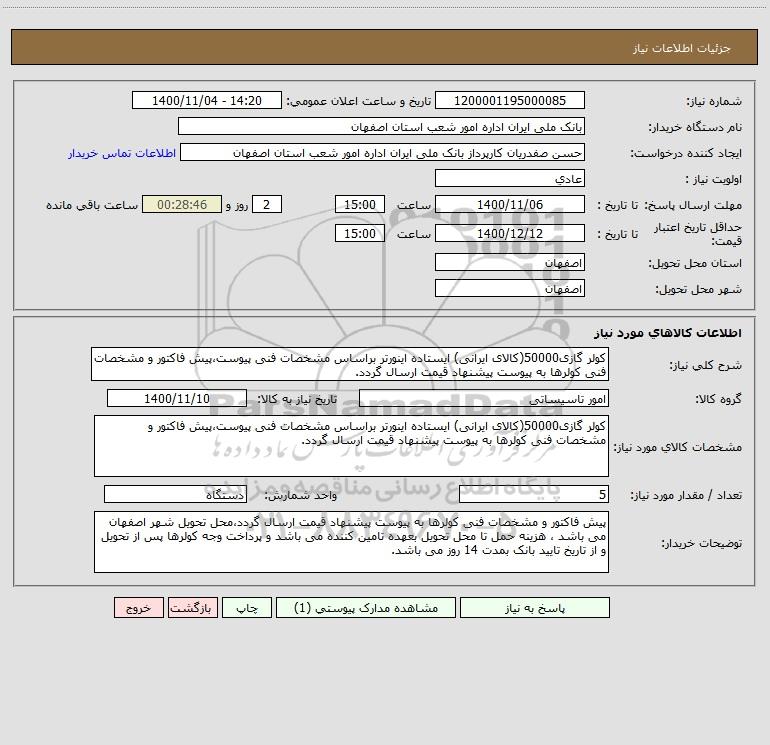Click the حداقل تاریخ اعتبار قیمت label

click(x=698, y=234)
